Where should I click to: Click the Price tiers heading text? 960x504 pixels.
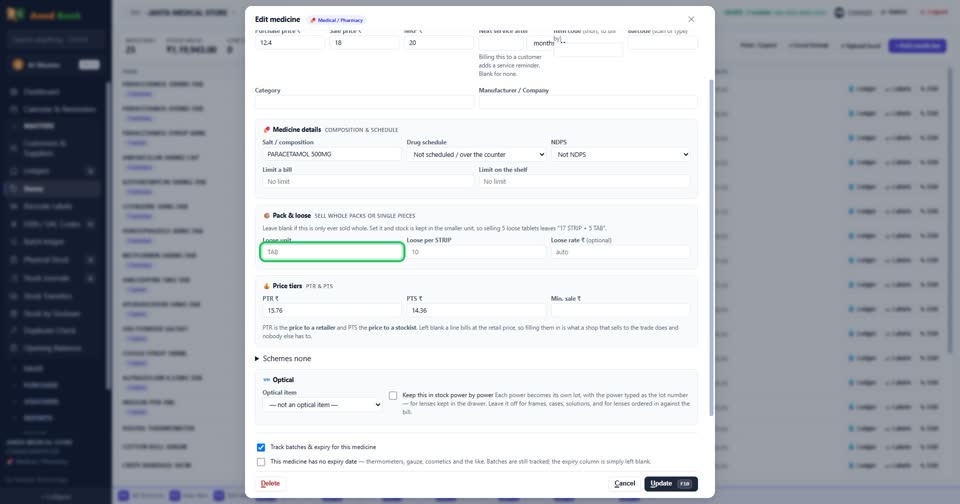pyautogui.click(x=287, y=286)
